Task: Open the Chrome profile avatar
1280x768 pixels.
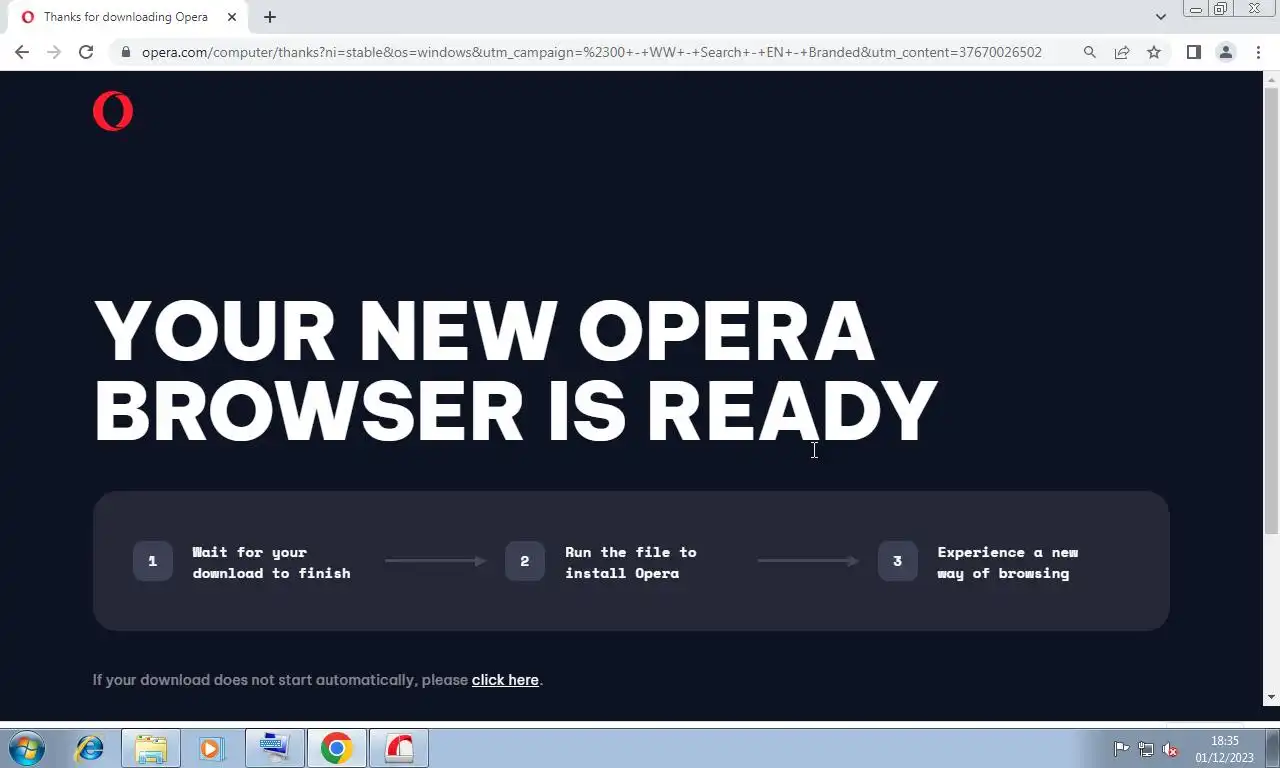Action: [1225, 52]
